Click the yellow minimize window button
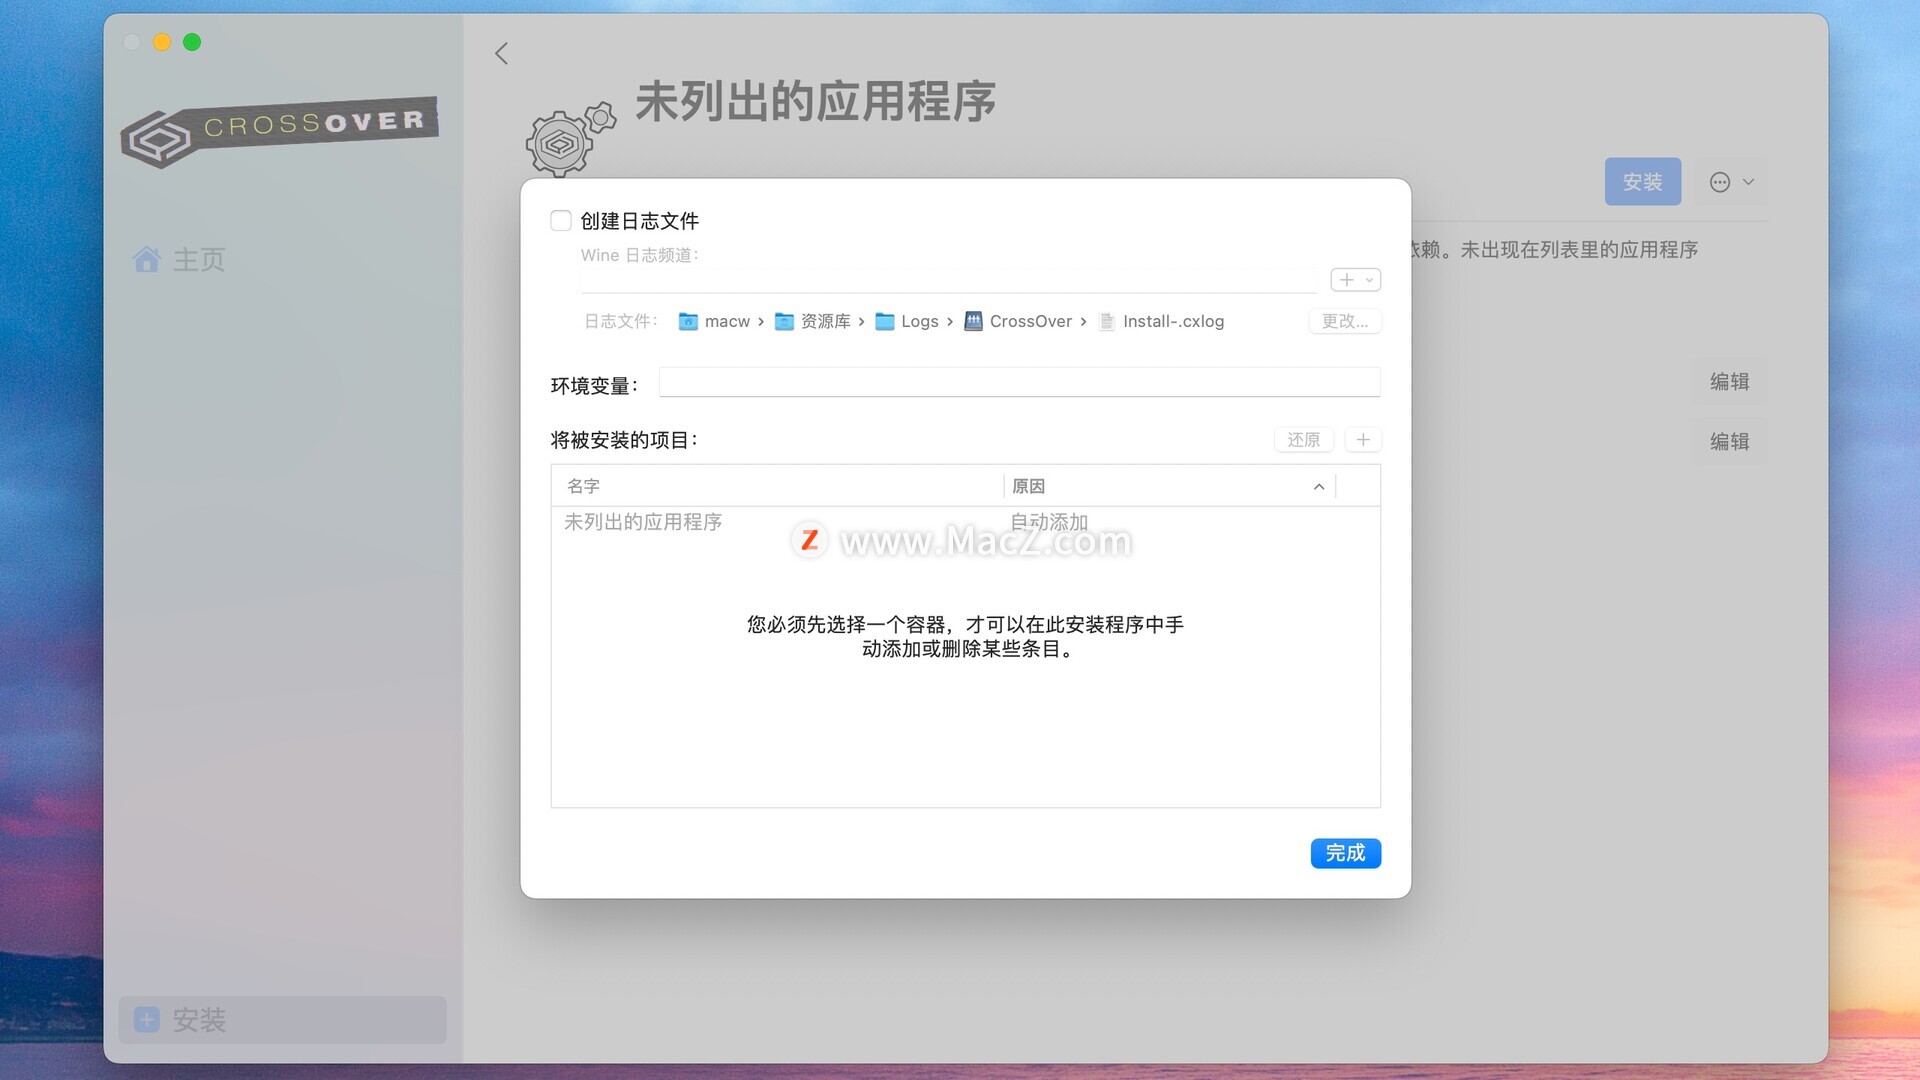The width and height of the screenshot is (1920, 1080). (x=162, y=42)
